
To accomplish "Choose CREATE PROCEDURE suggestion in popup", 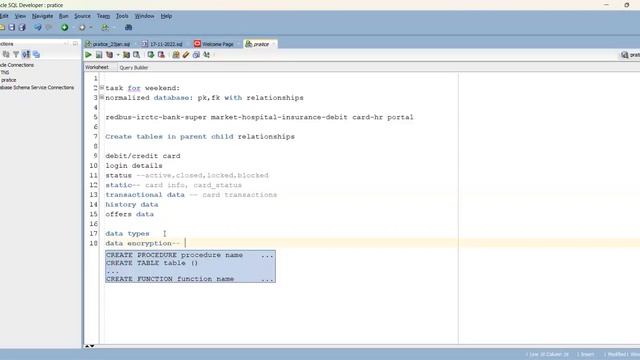I will pyautogui.click(x=190, y=255).
